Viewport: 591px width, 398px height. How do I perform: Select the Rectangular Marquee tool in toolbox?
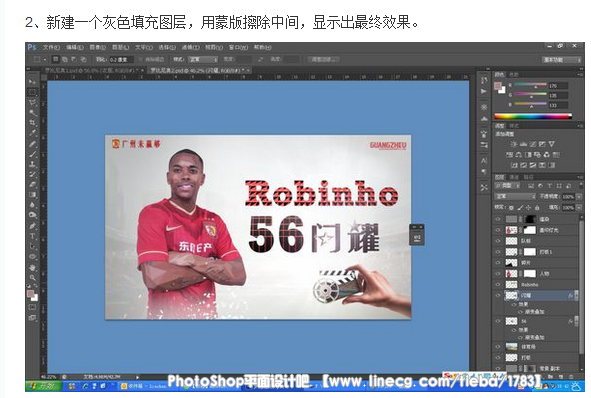click(32, 92)
